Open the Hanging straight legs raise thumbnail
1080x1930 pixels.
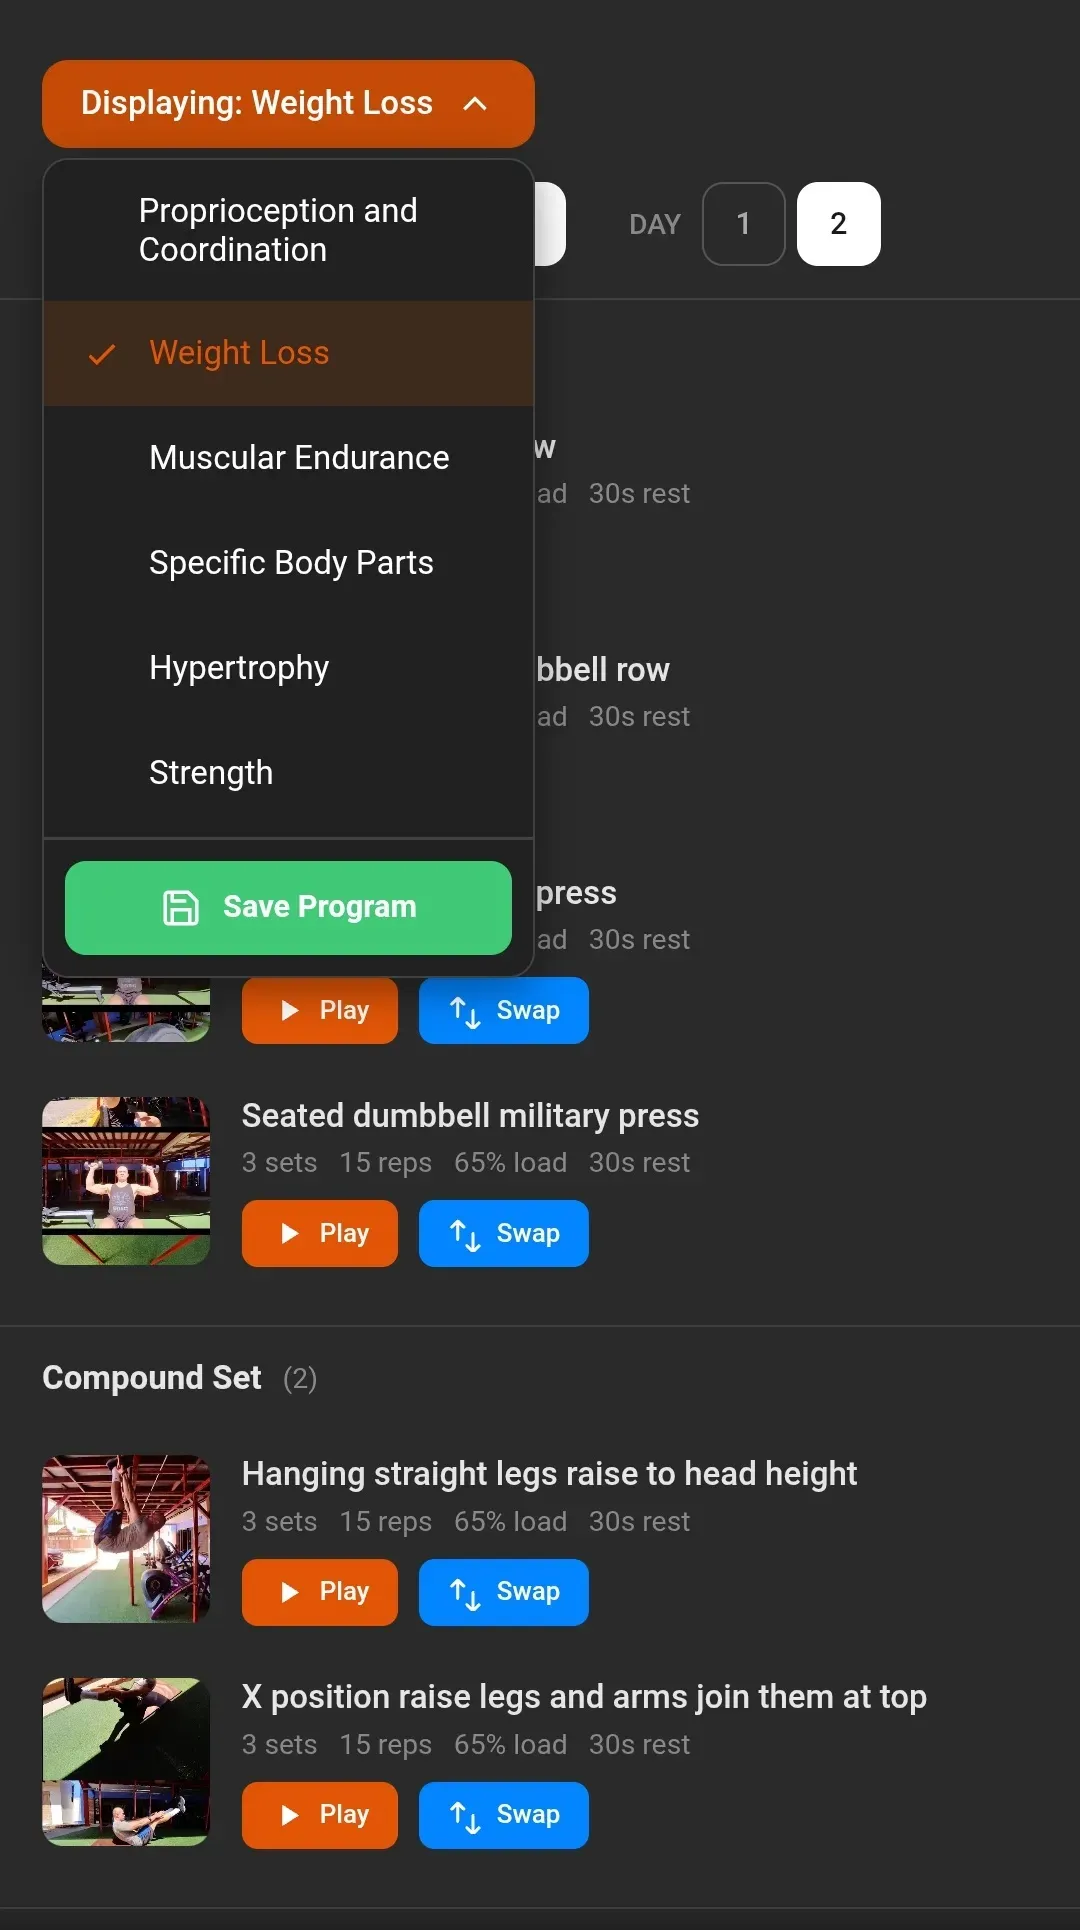[125, 1538]
